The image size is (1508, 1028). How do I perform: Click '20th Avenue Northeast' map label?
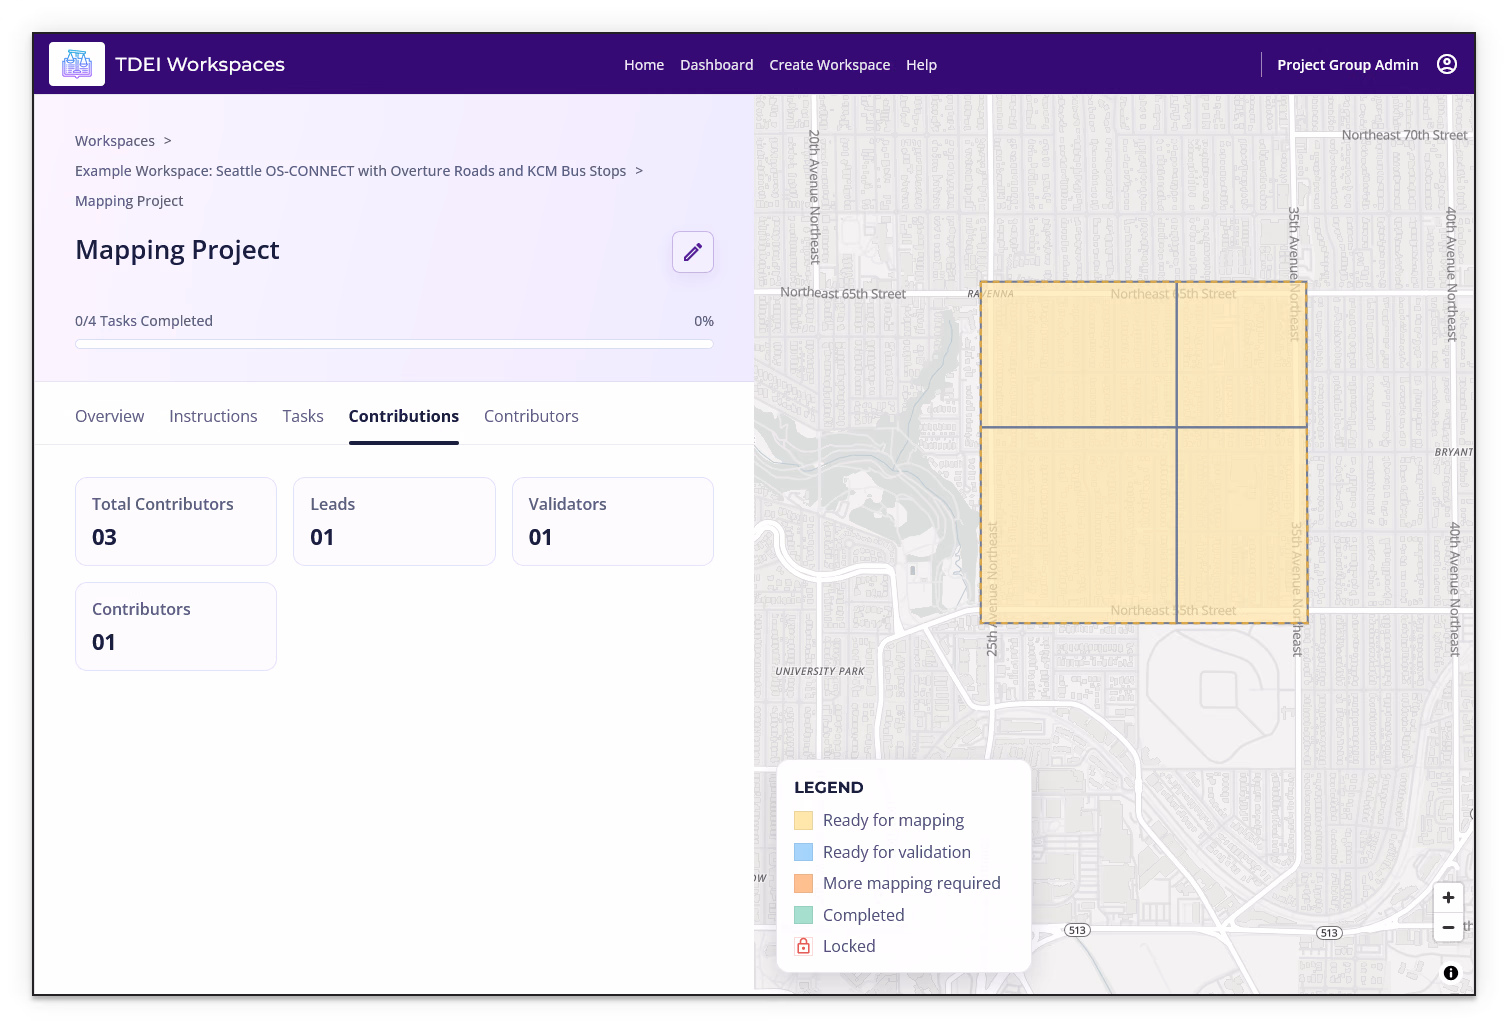coord(814,196)
